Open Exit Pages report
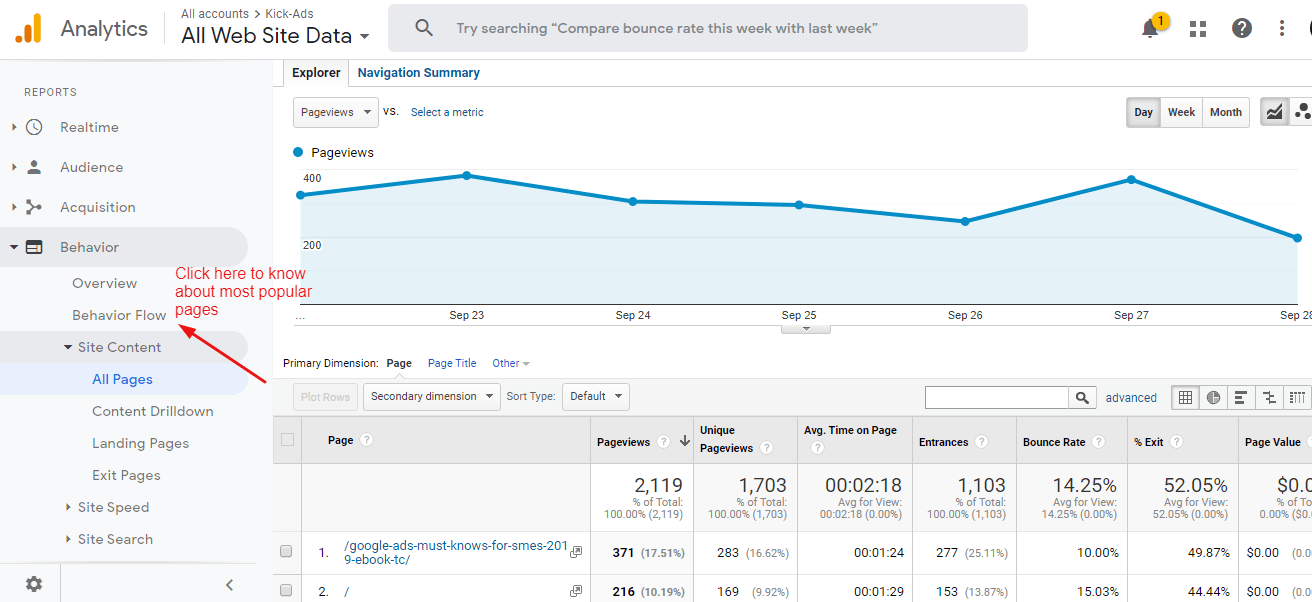 point(126,475)
